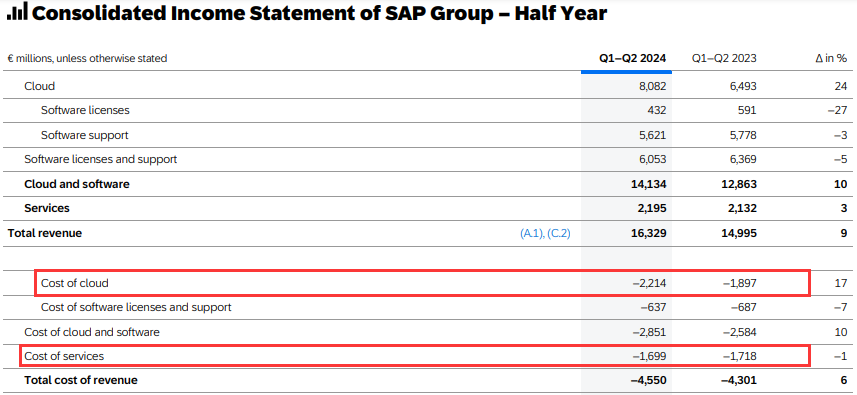Click the Cloud revenue value 8,082
This screenshot has width=857, height=395.
pyautogui.click(x=652, y=86)
